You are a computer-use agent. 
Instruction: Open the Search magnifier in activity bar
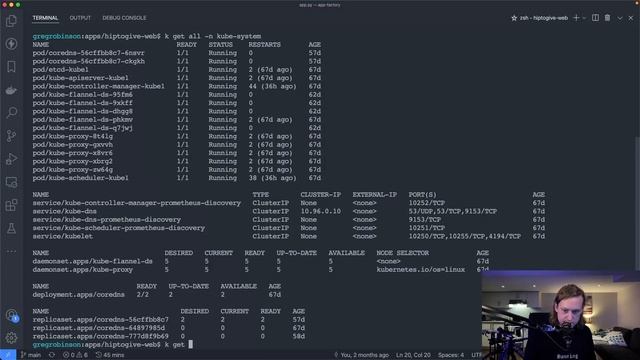[11, 112]
